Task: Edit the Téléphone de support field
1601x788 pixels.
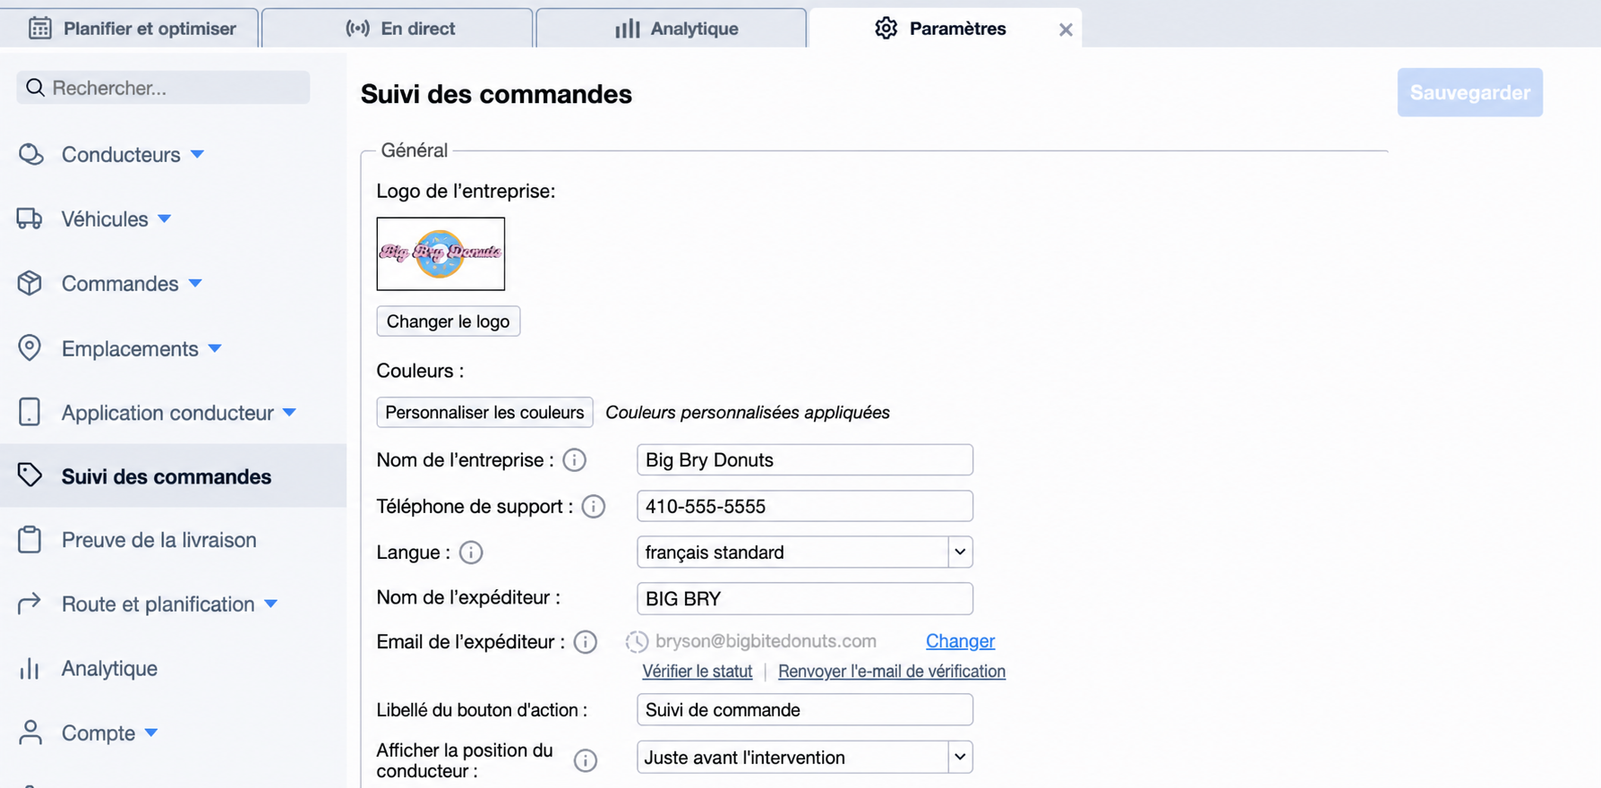Action: [805, 506]
